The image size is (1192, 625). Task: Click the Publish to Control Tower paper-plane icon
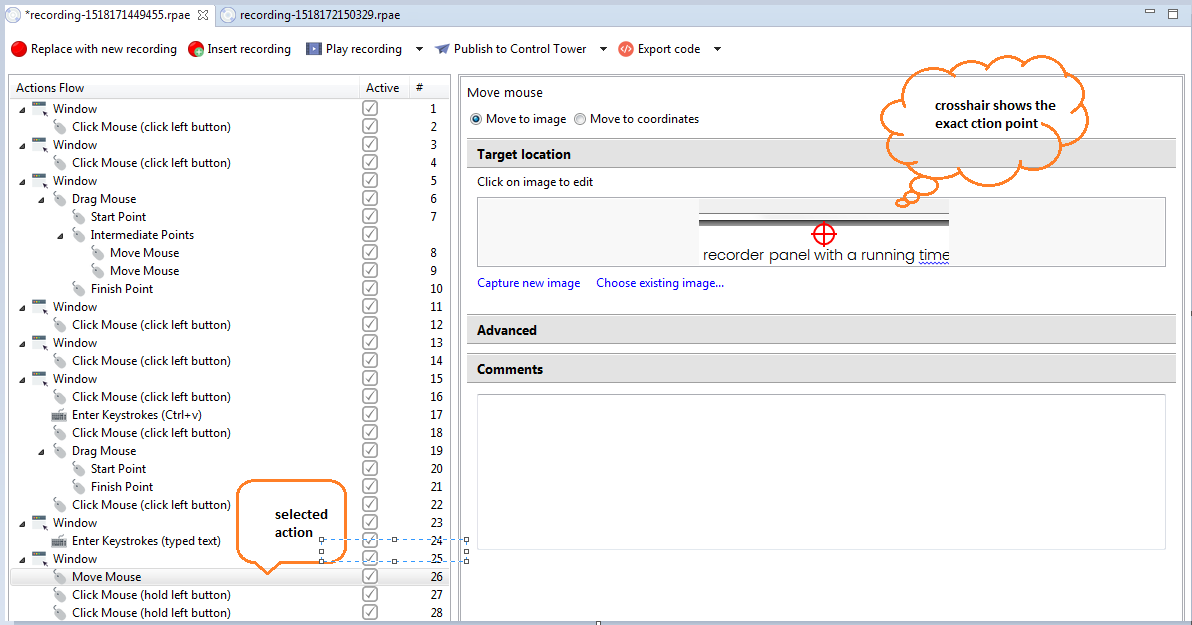pyautogui.click(x=442, y=49)
